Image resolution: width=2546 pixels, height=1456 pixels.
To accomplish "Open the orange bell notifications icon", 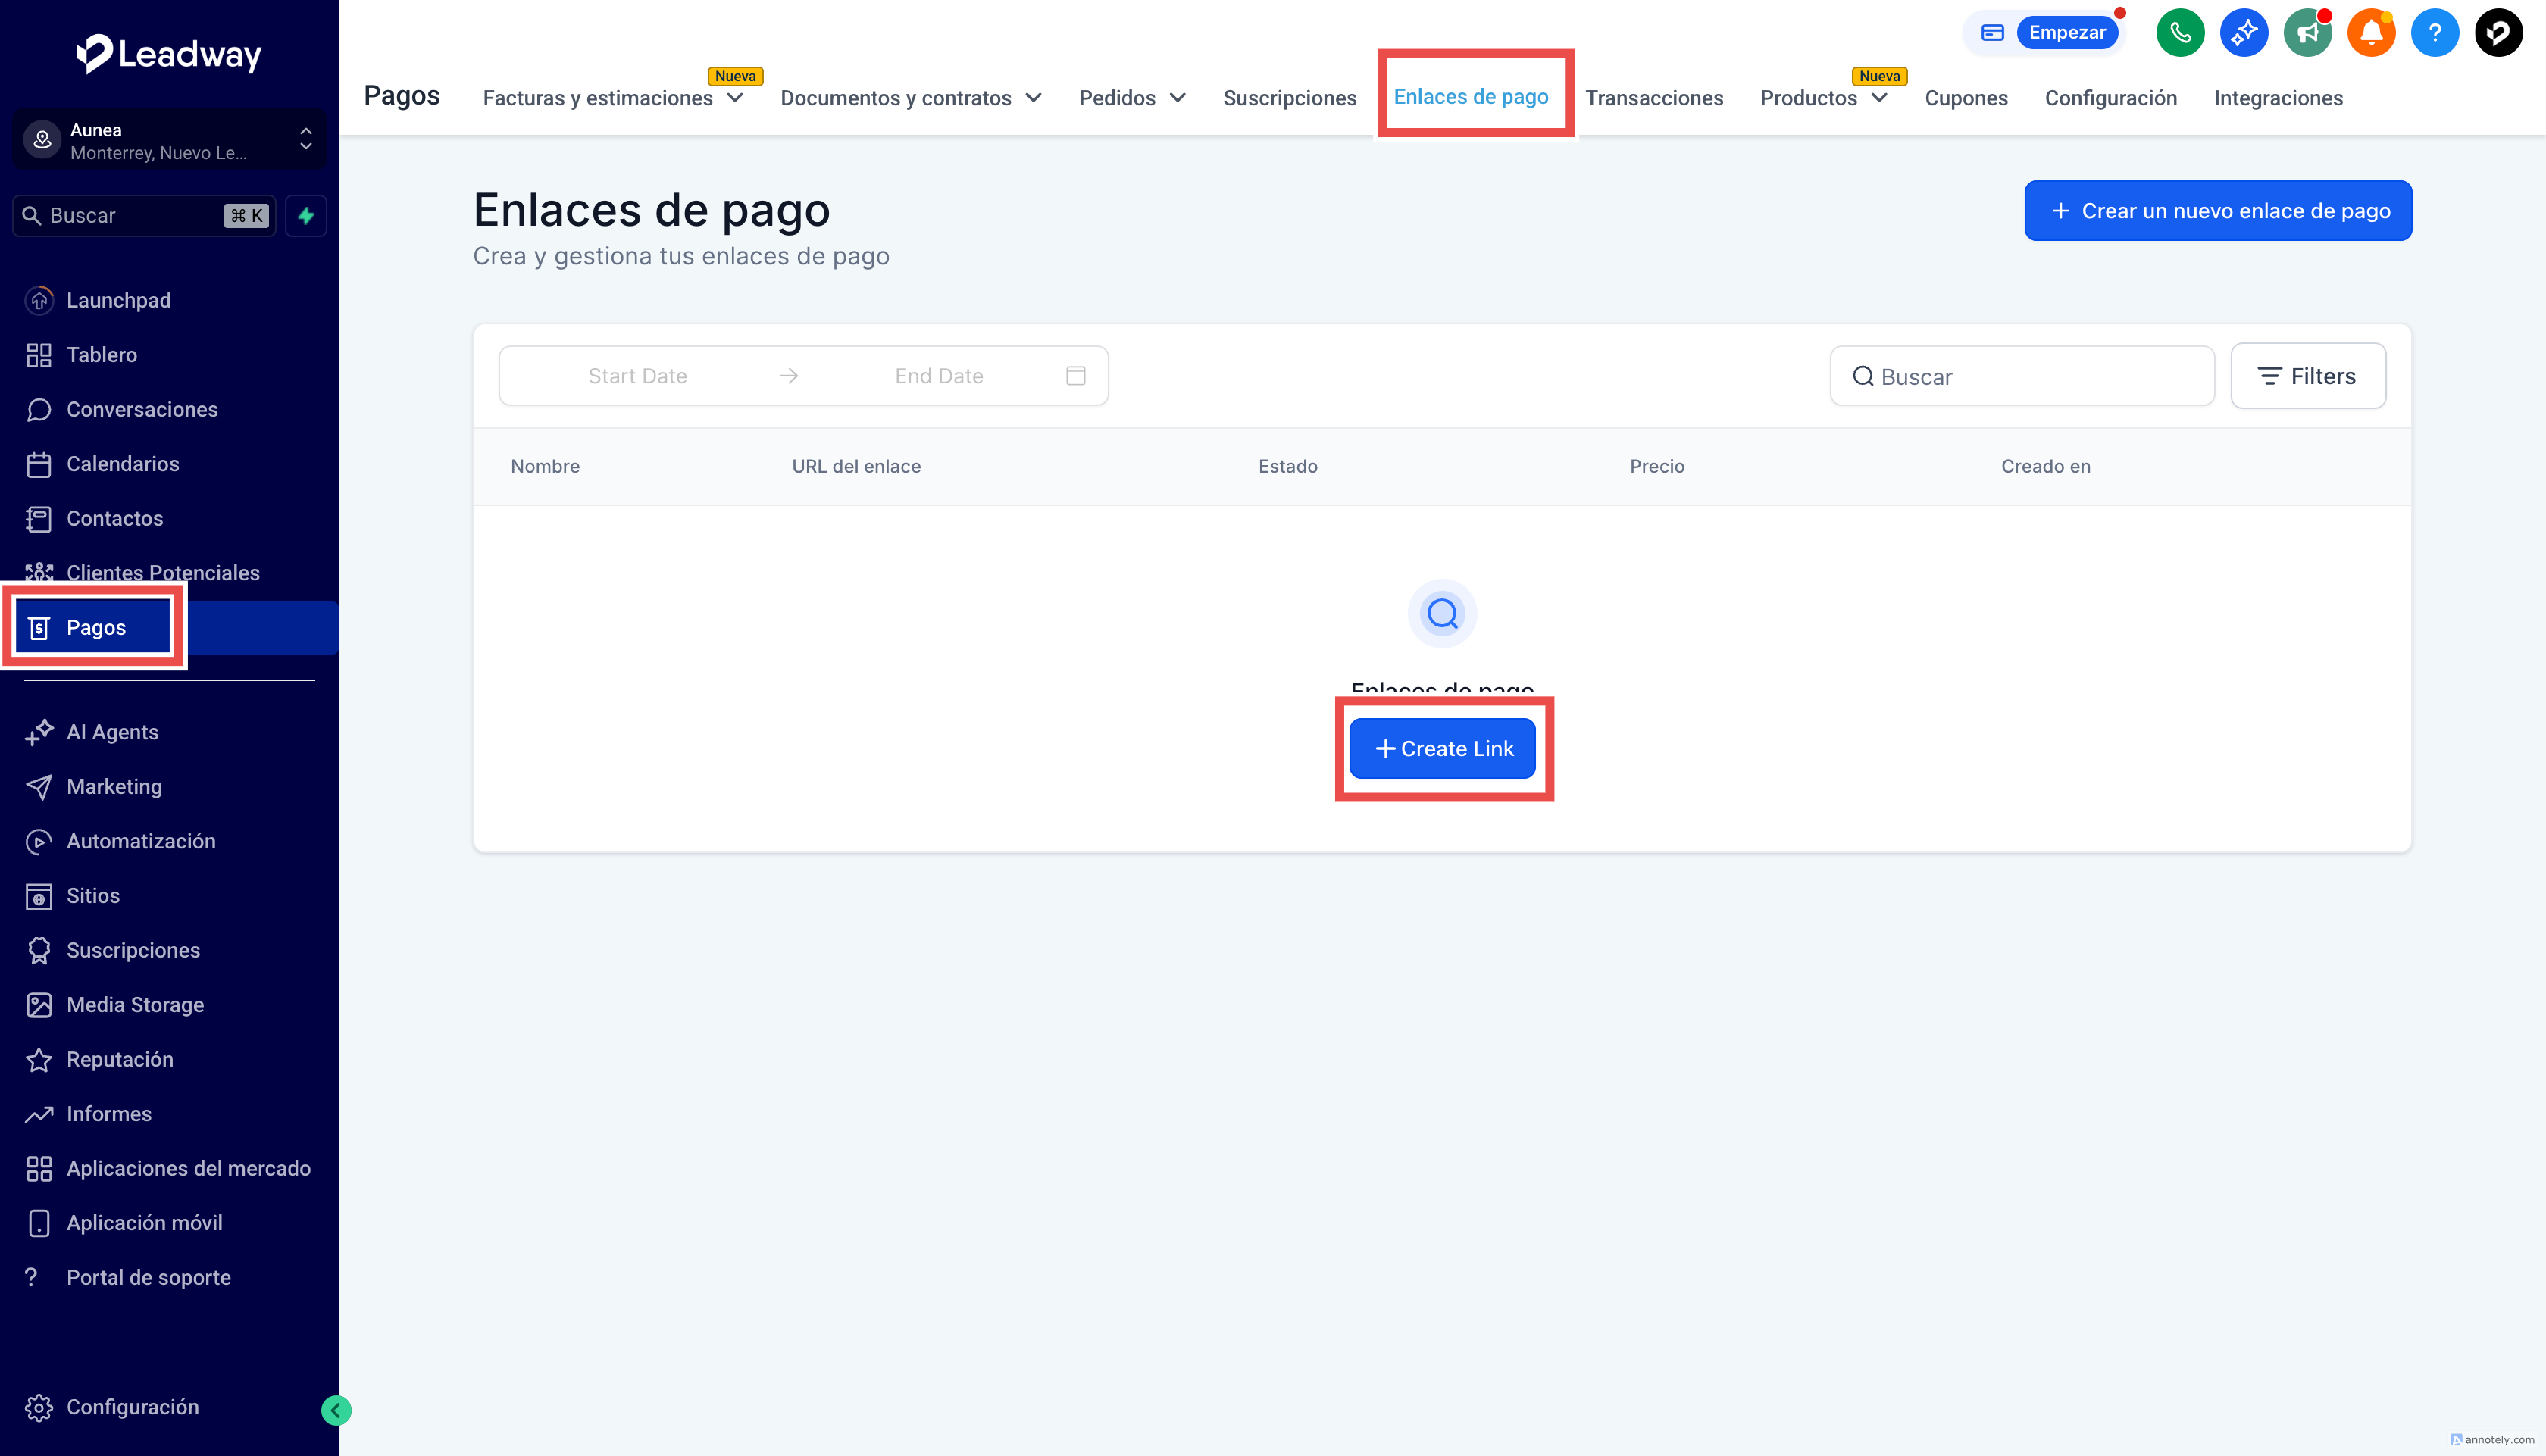I will (x=2371, y=33).
